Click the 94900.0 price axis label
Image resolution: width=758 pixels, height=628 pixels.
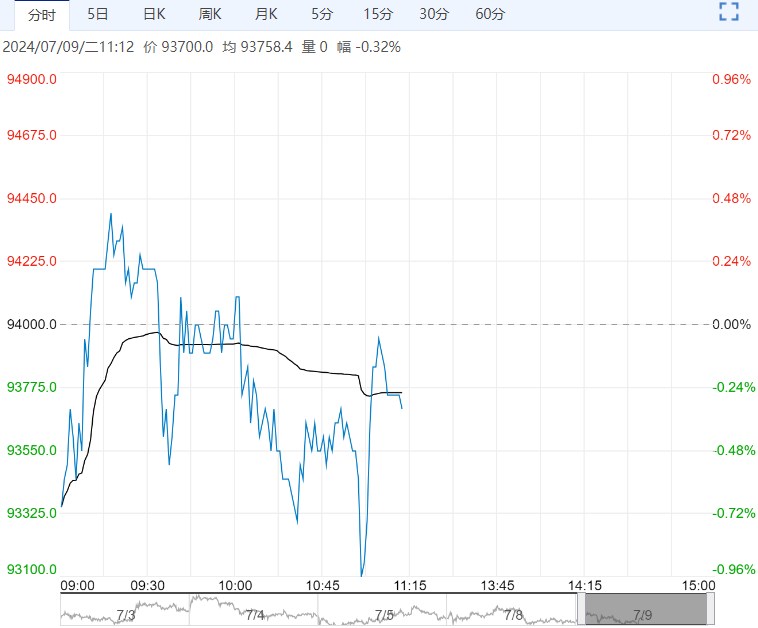[31, 79]
